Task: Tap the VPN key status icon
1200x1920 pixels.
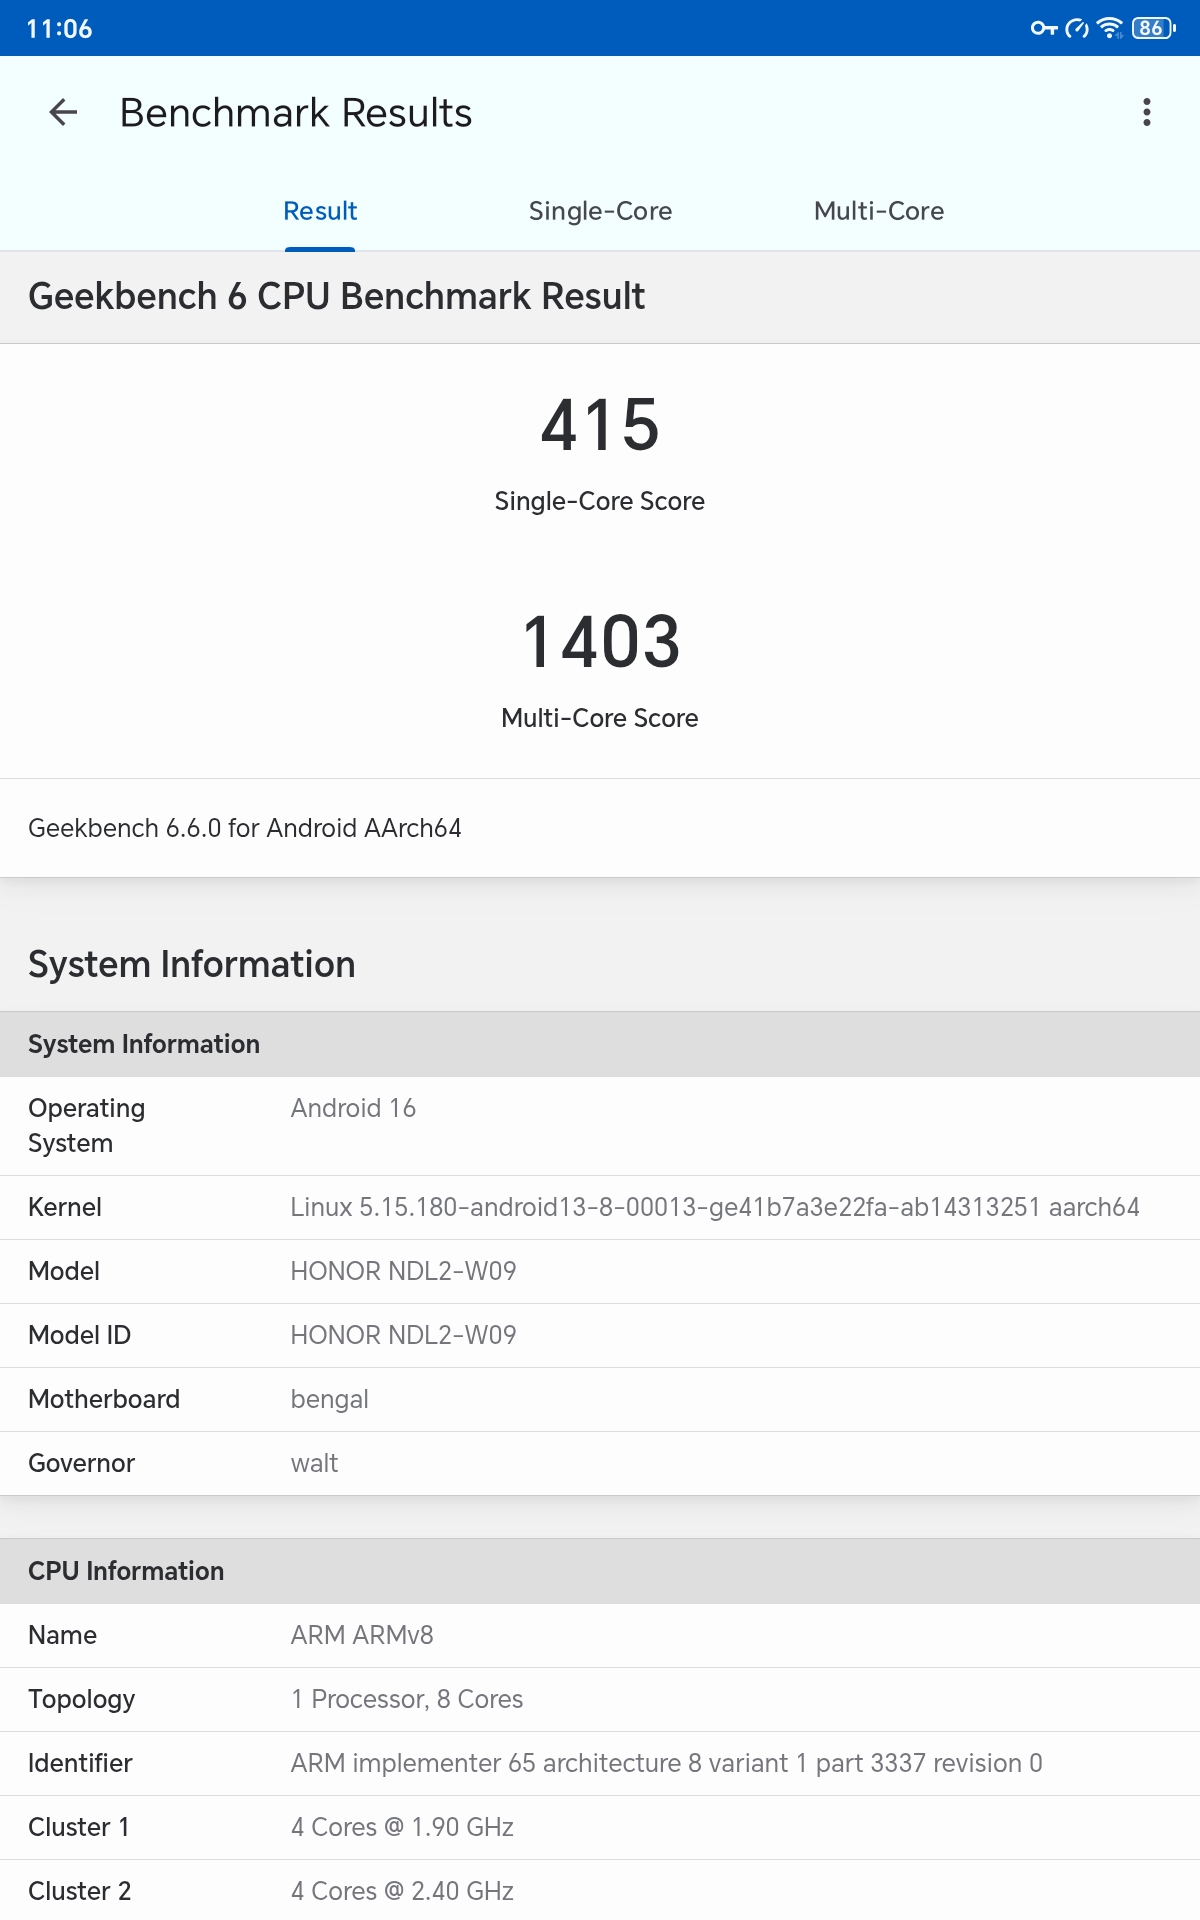Action: pyautogui.click(x=1044, y=28)
